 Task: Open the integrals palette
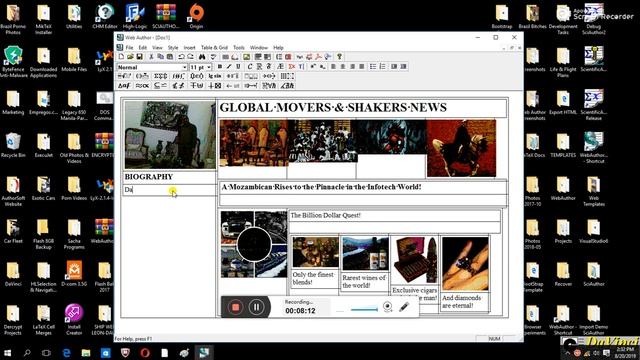coord(179,76)
